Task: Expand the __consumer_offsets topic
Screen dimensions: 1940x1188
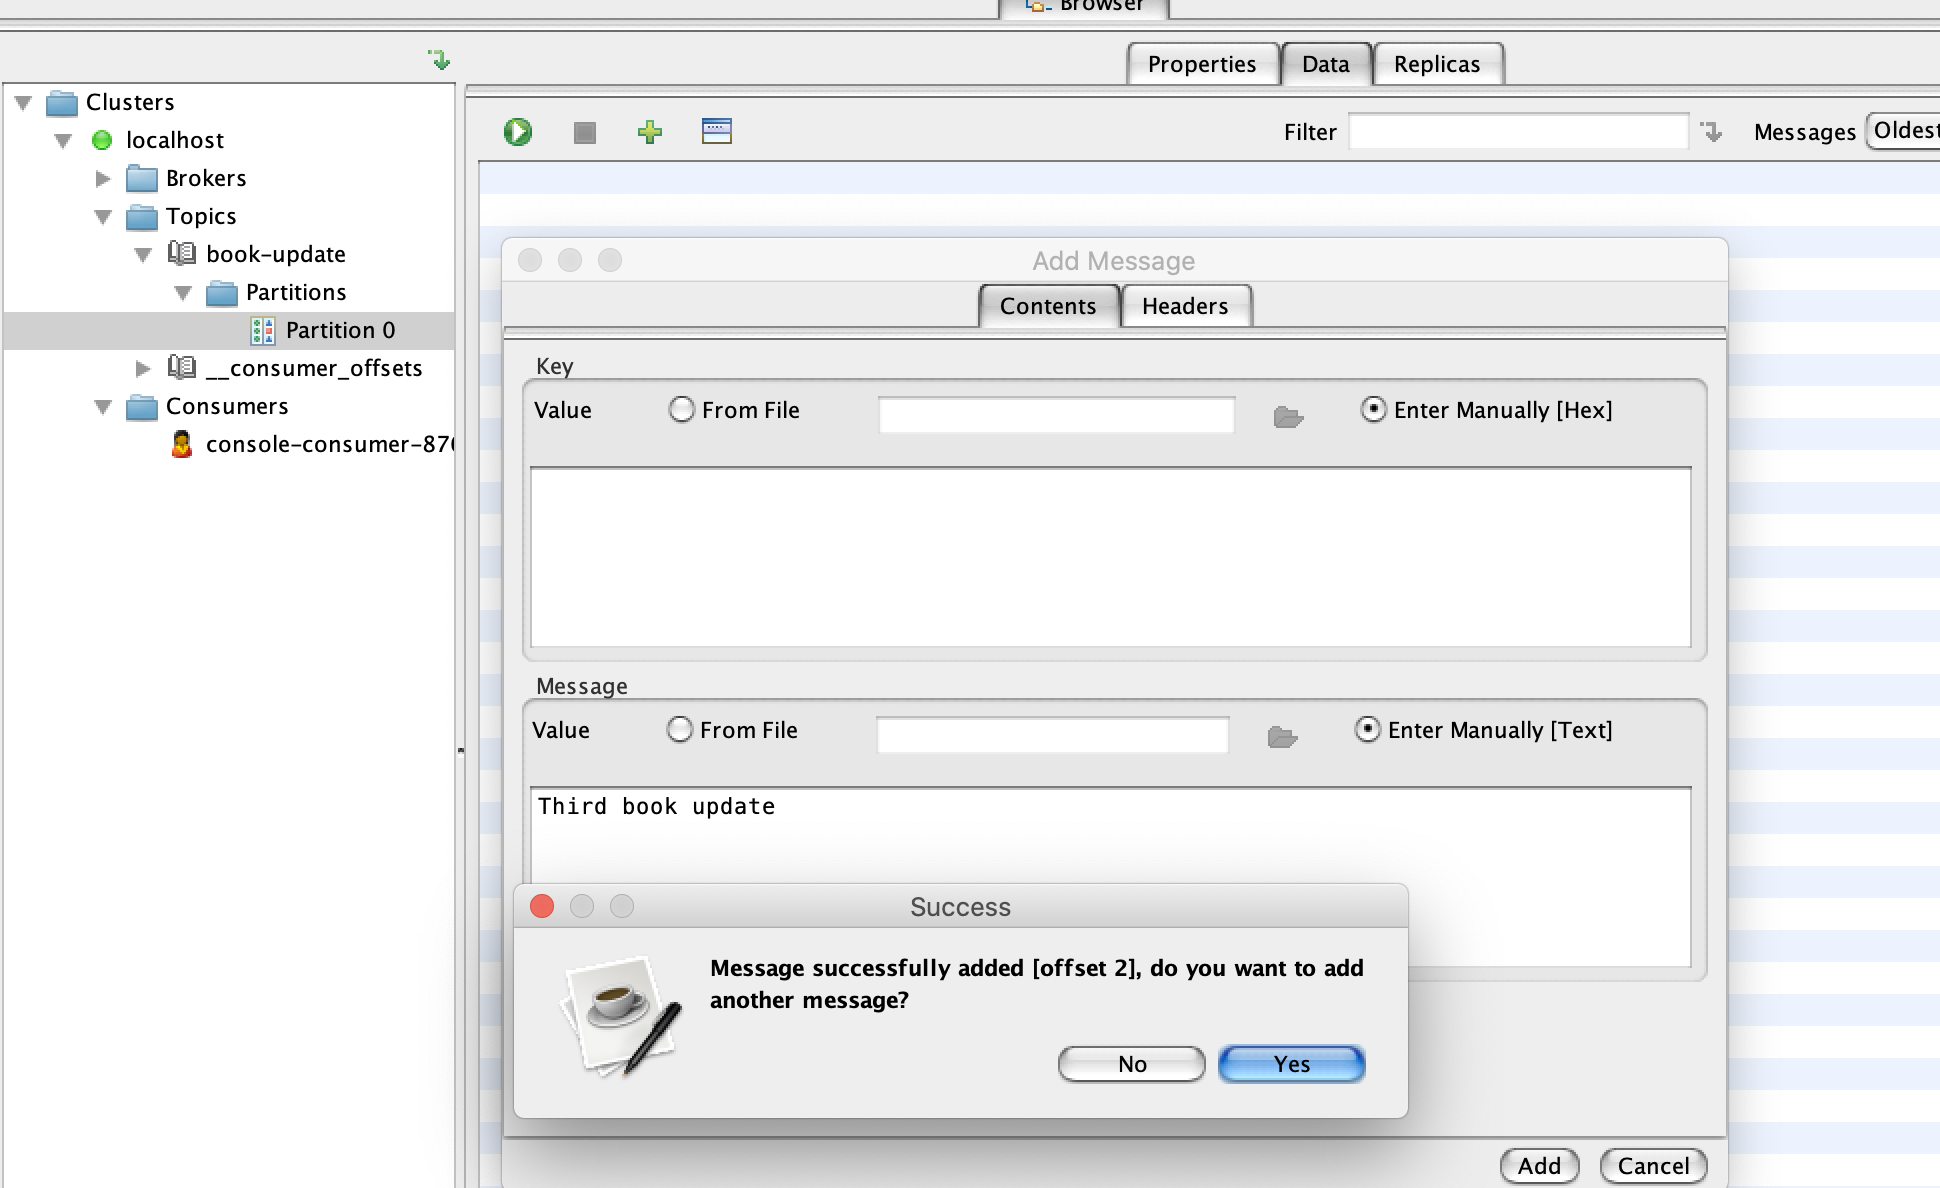Action: point(143,369)
